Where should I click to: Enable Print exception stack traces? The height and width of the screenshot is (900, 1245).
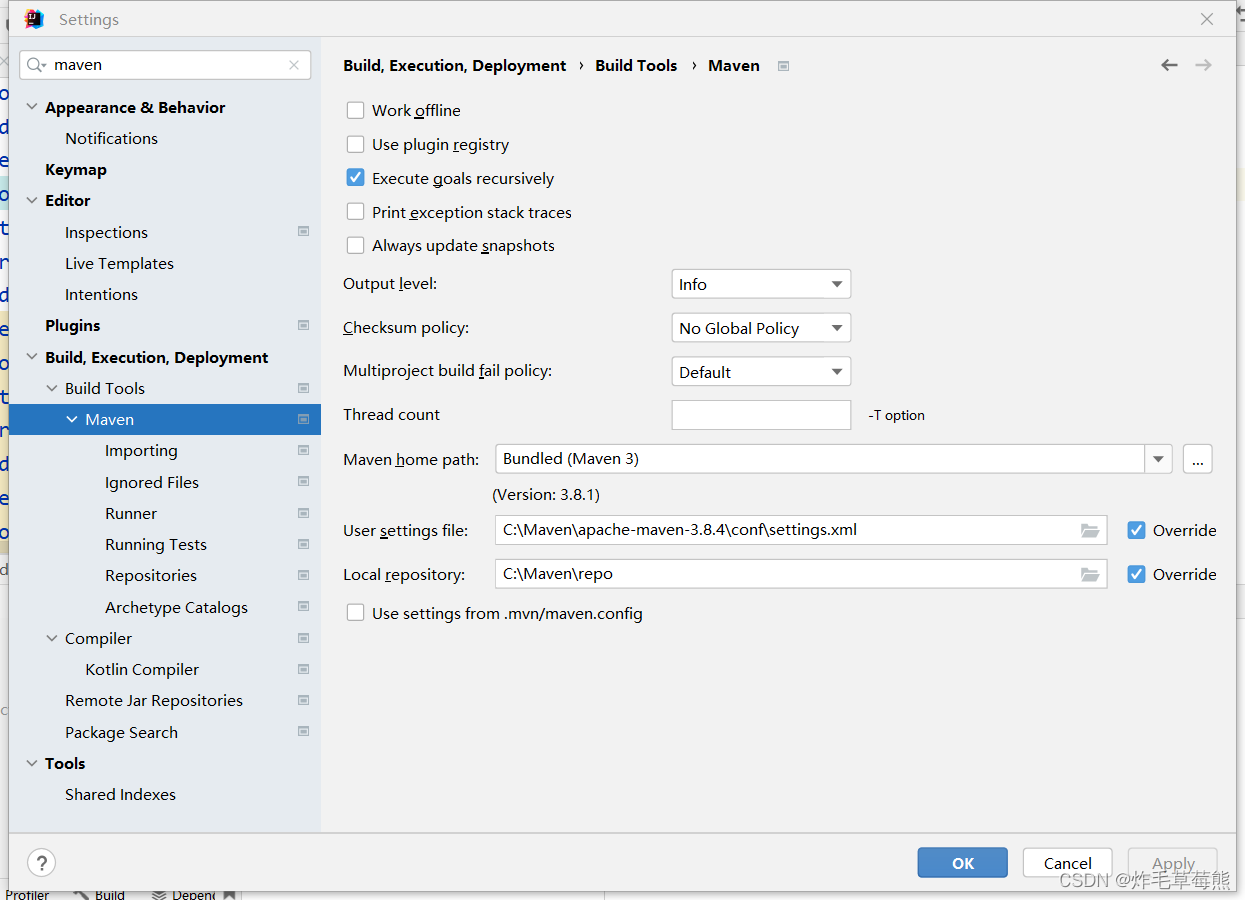(355, 212)
